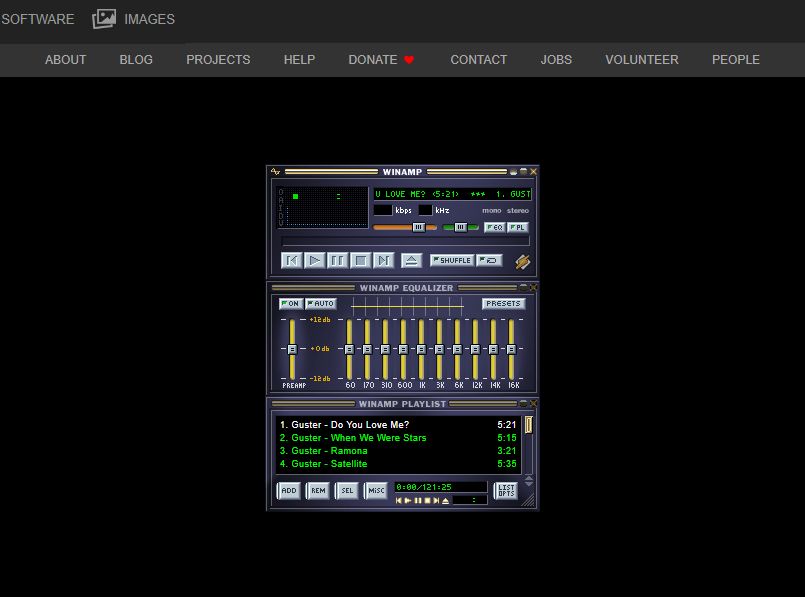Toggle the PL playlist window button

(518, 227)
